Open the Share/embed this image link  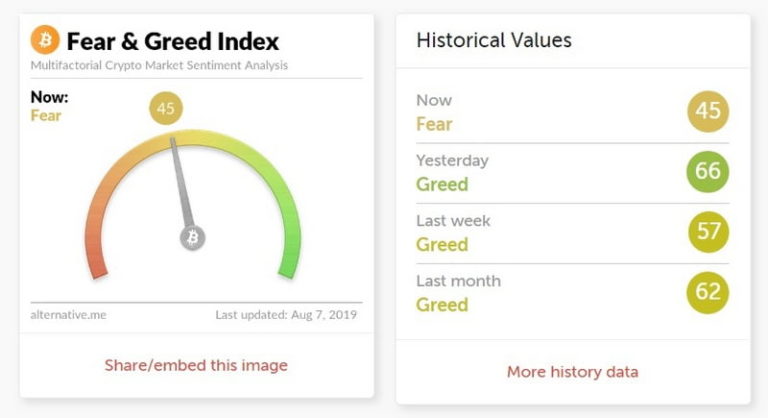coord(196,365)
